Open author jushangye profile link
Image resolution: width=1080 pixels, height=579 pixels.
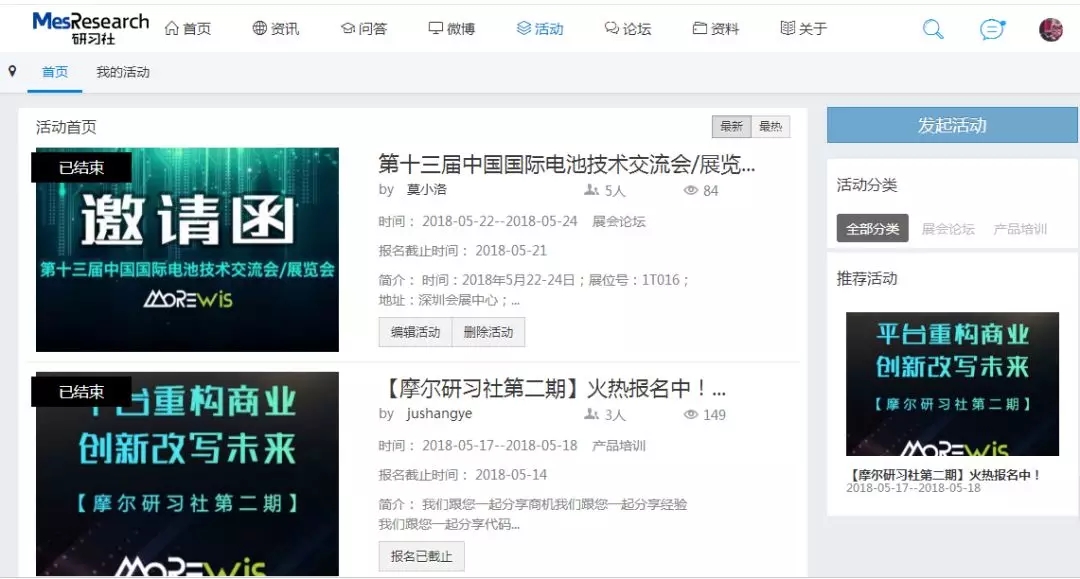tap(439, 413)
